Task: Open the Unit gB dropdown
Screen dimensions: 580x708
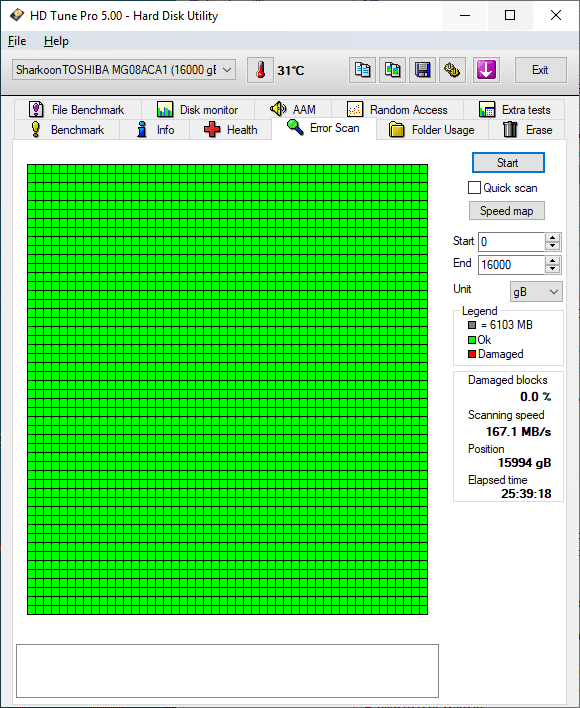Action: [536, 292]
